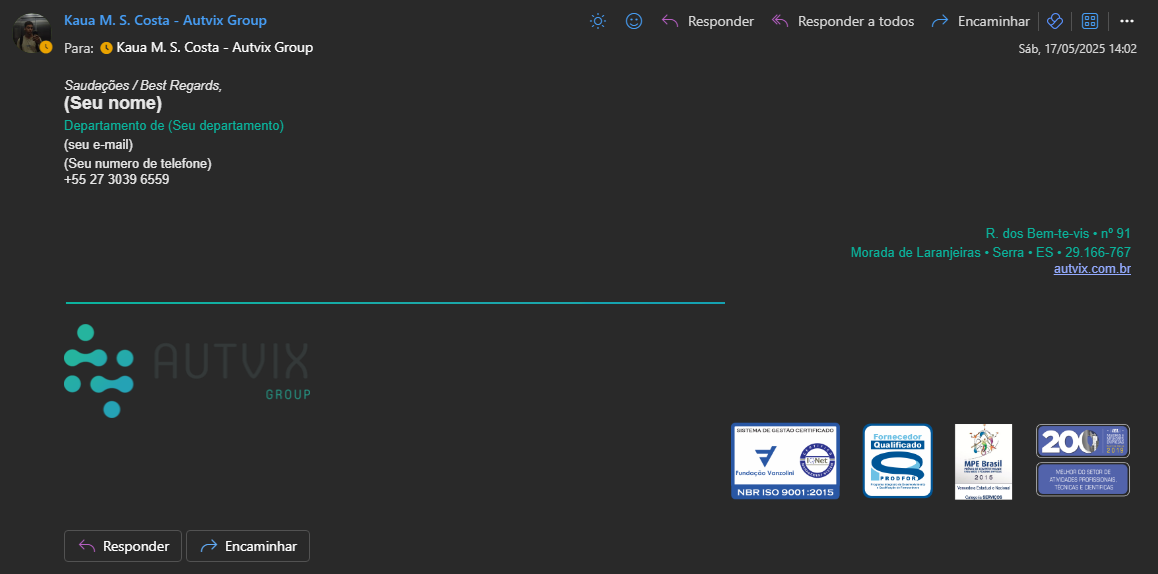Click the (seu e-mail) placeholder text

tap(99, 145)
